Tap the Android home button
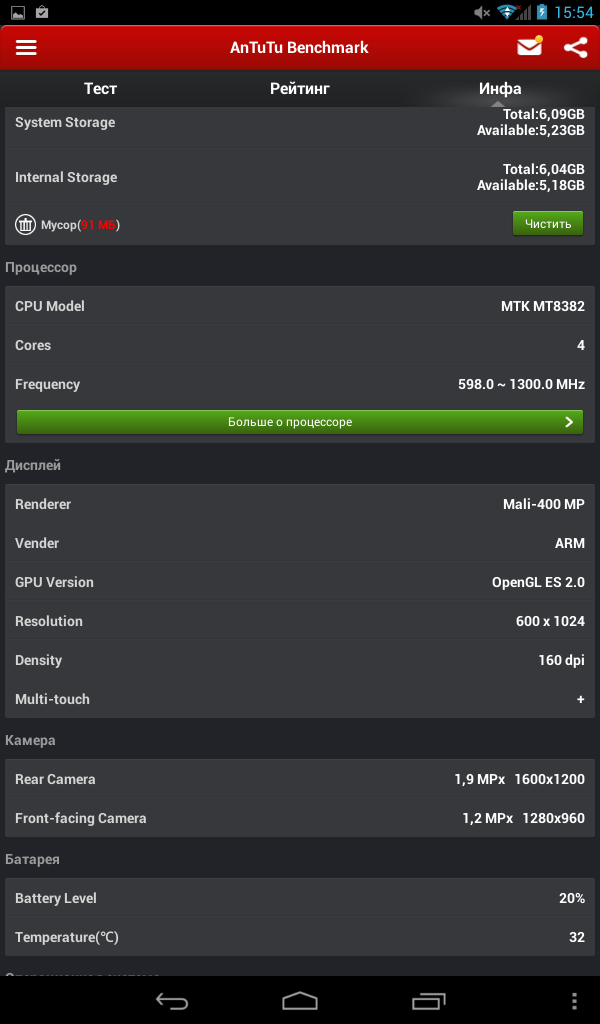 [x=300, y=1000]
